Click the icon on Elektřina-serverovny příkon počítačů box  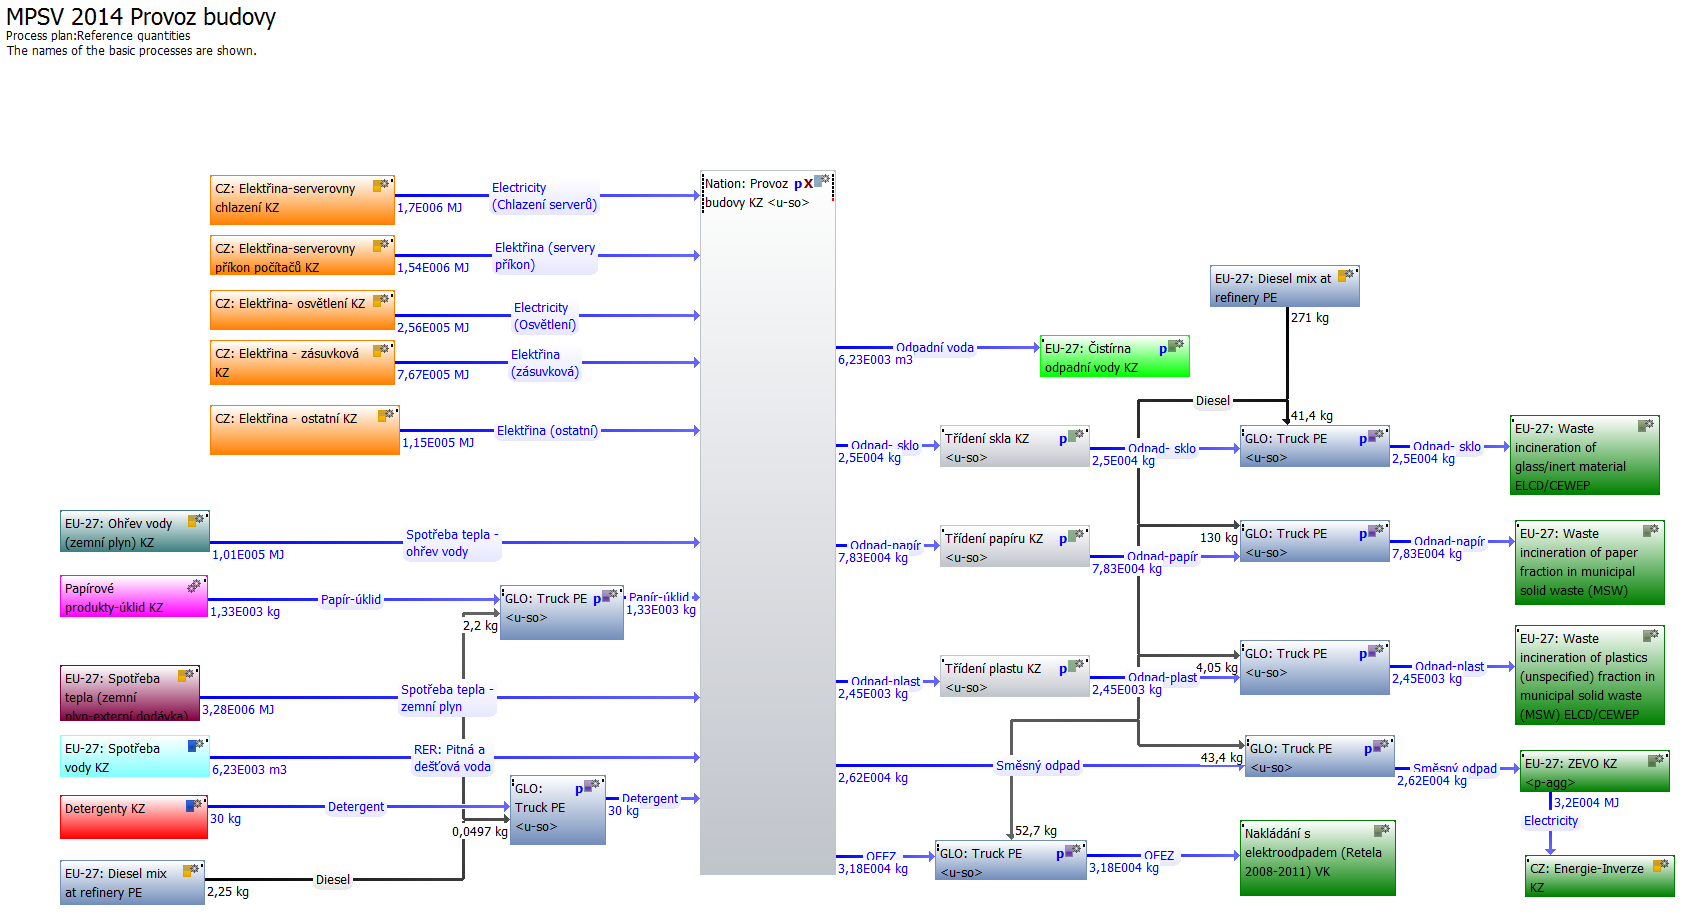381,245
